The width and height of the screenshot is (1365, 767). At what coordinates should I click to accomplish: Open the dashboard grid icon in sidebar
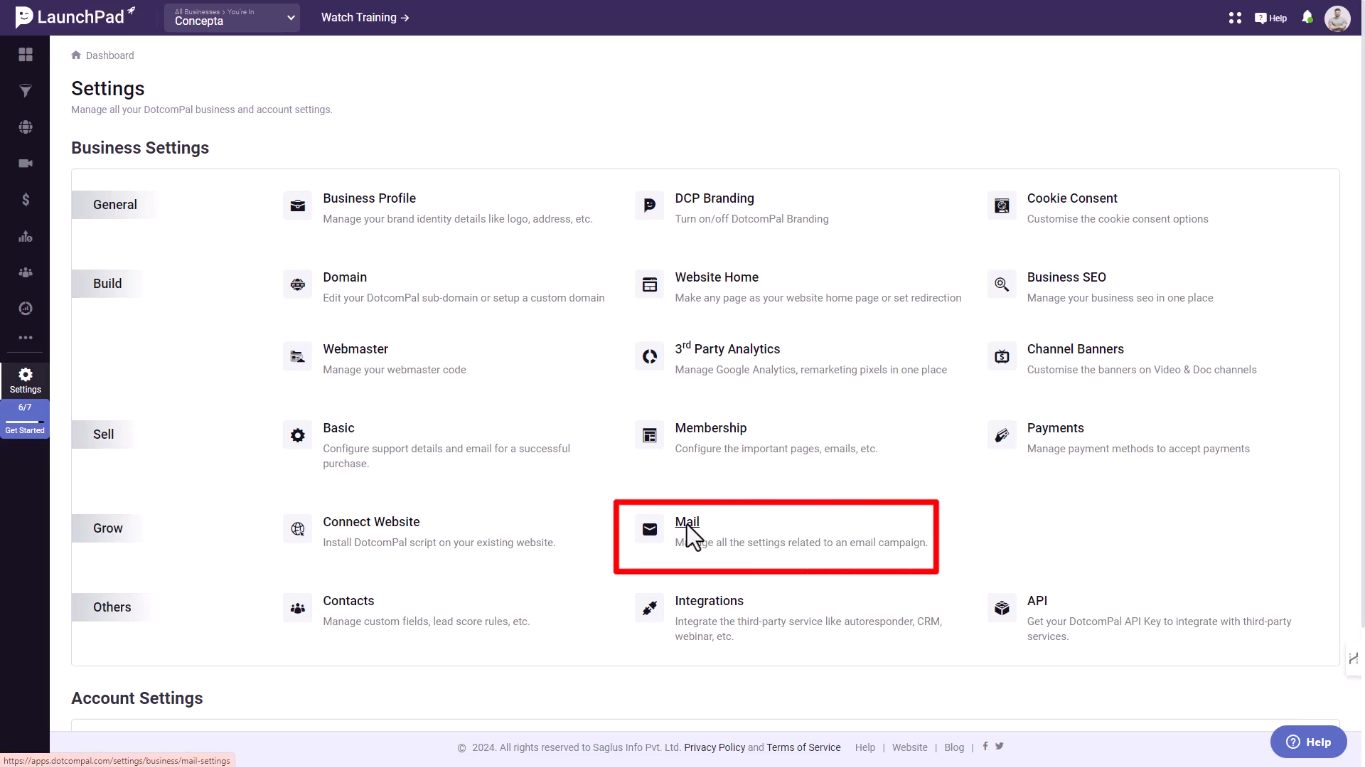(25, 54)
